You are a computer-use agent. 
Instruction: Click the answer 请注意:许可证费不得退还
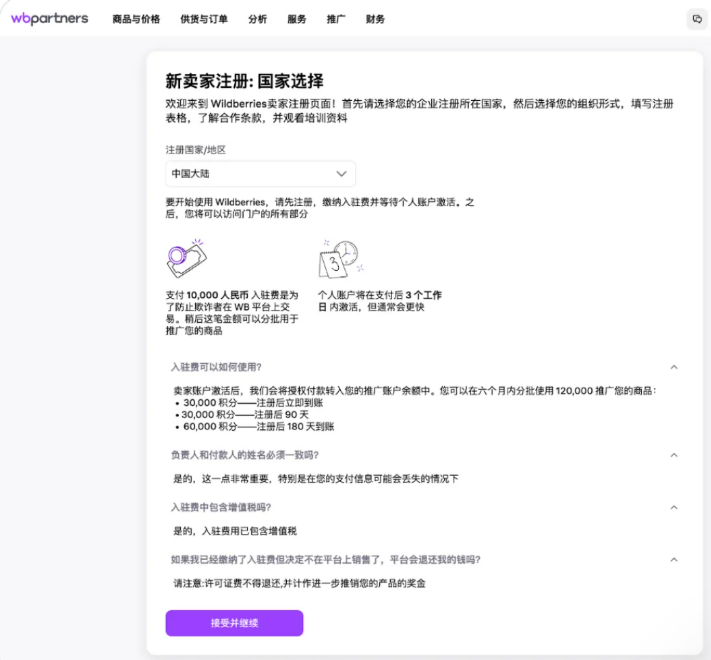click(299, 583)
